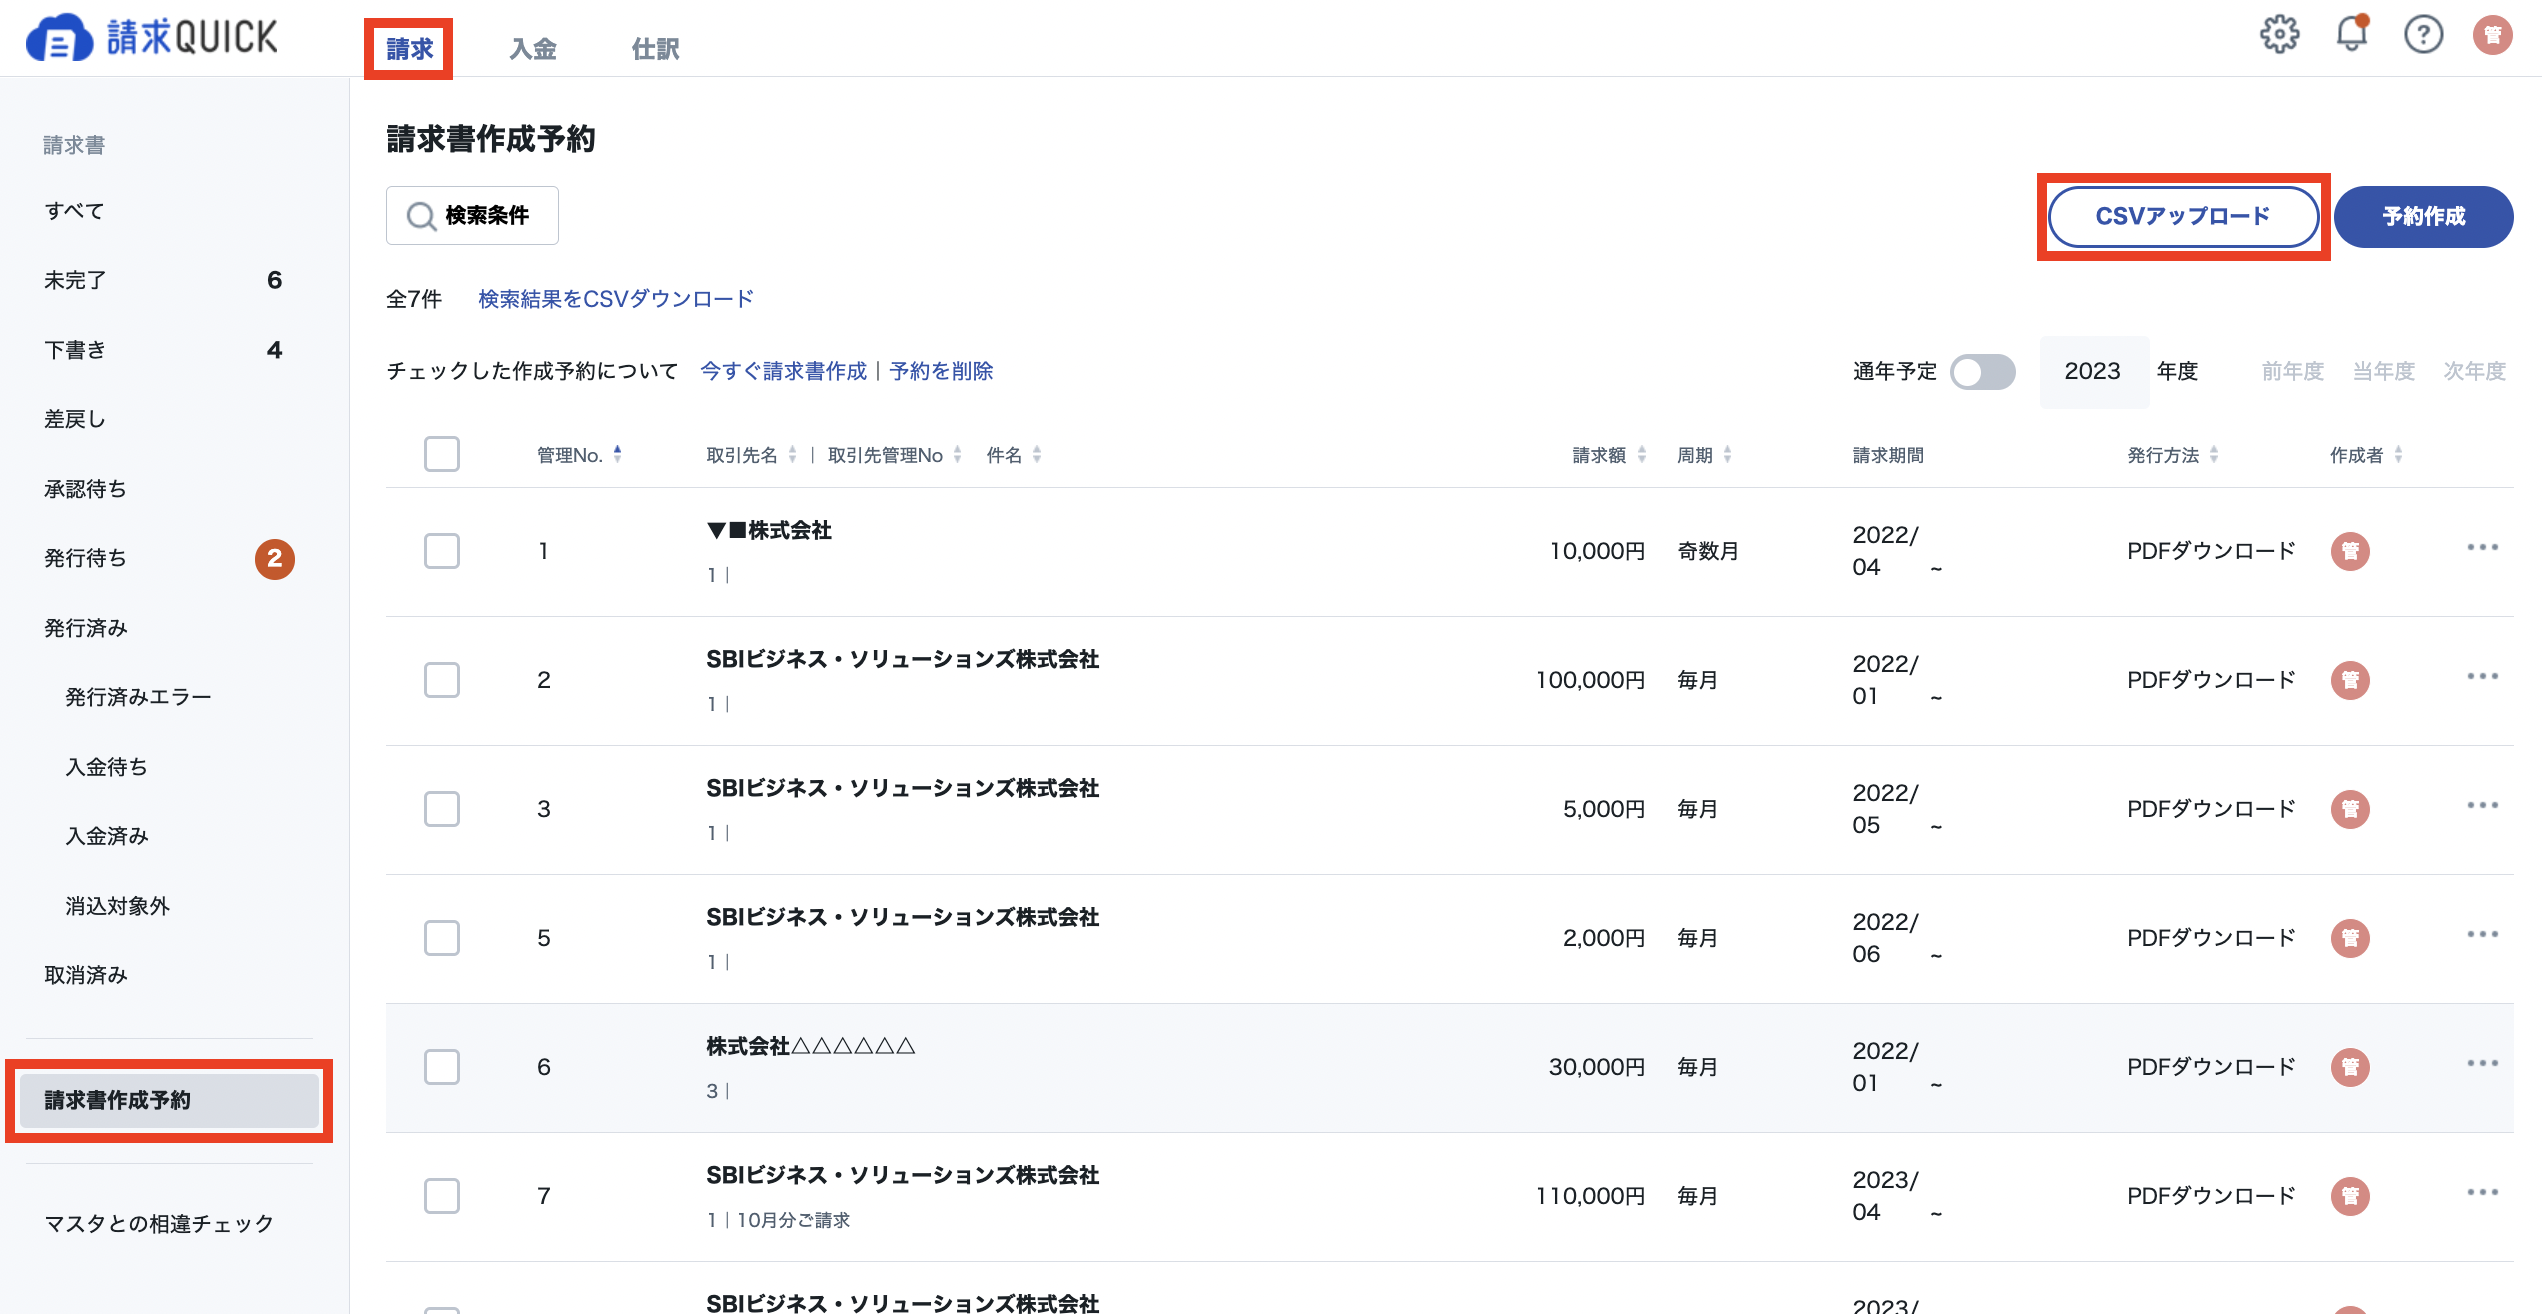Click the 予約作成 button
2542x1314 pixels.
click(2423, 216)
